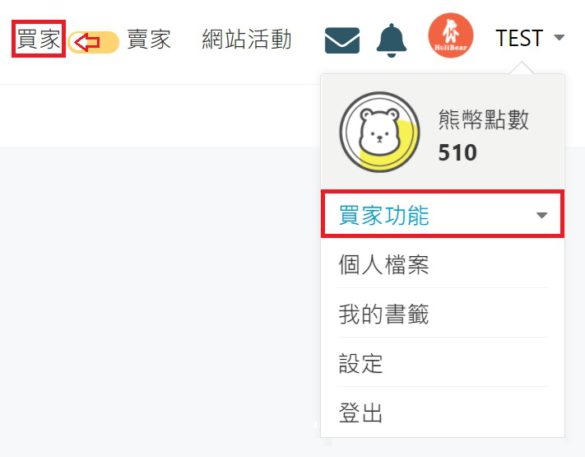Open the 買家功能 section label
The width and height of the screenshot is (585, 457).
click(384, 215)
